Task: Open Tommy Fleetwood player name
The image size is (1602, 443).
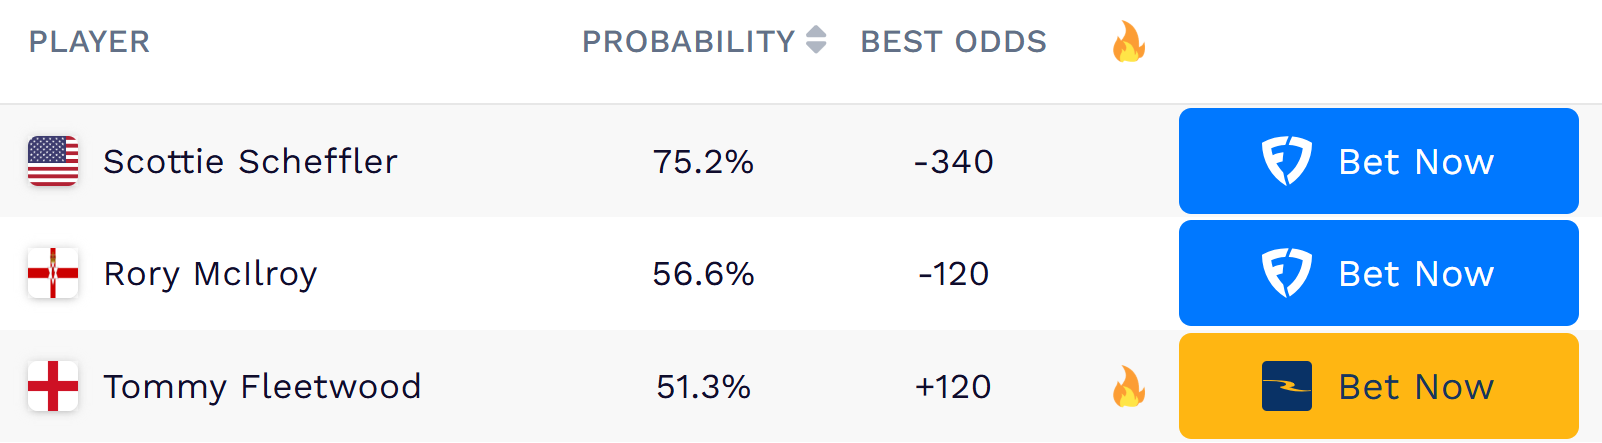Action: click(262, 386)
